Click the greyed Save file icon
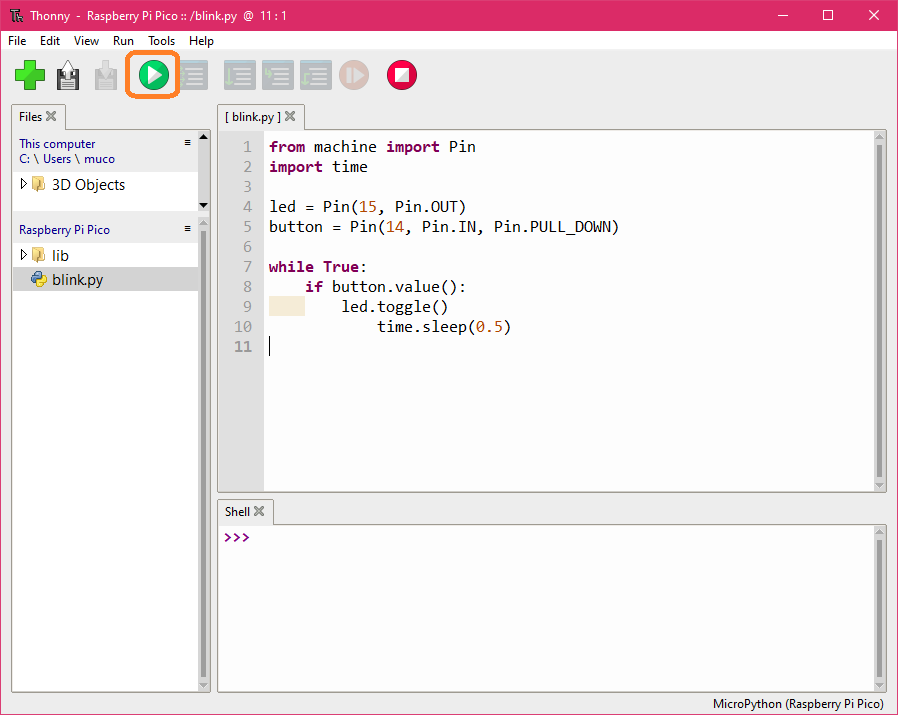 point(106,75)
